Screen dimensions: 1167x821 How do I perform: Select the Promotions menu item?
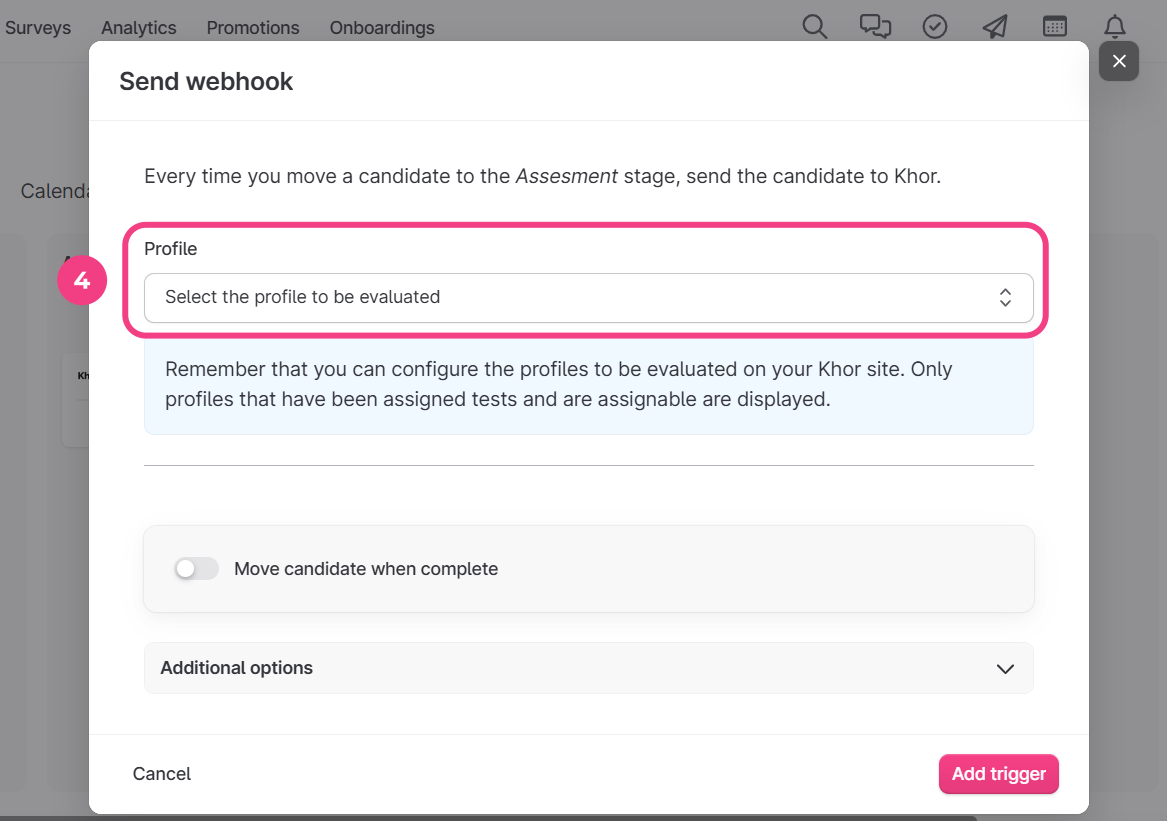[253, 28]
